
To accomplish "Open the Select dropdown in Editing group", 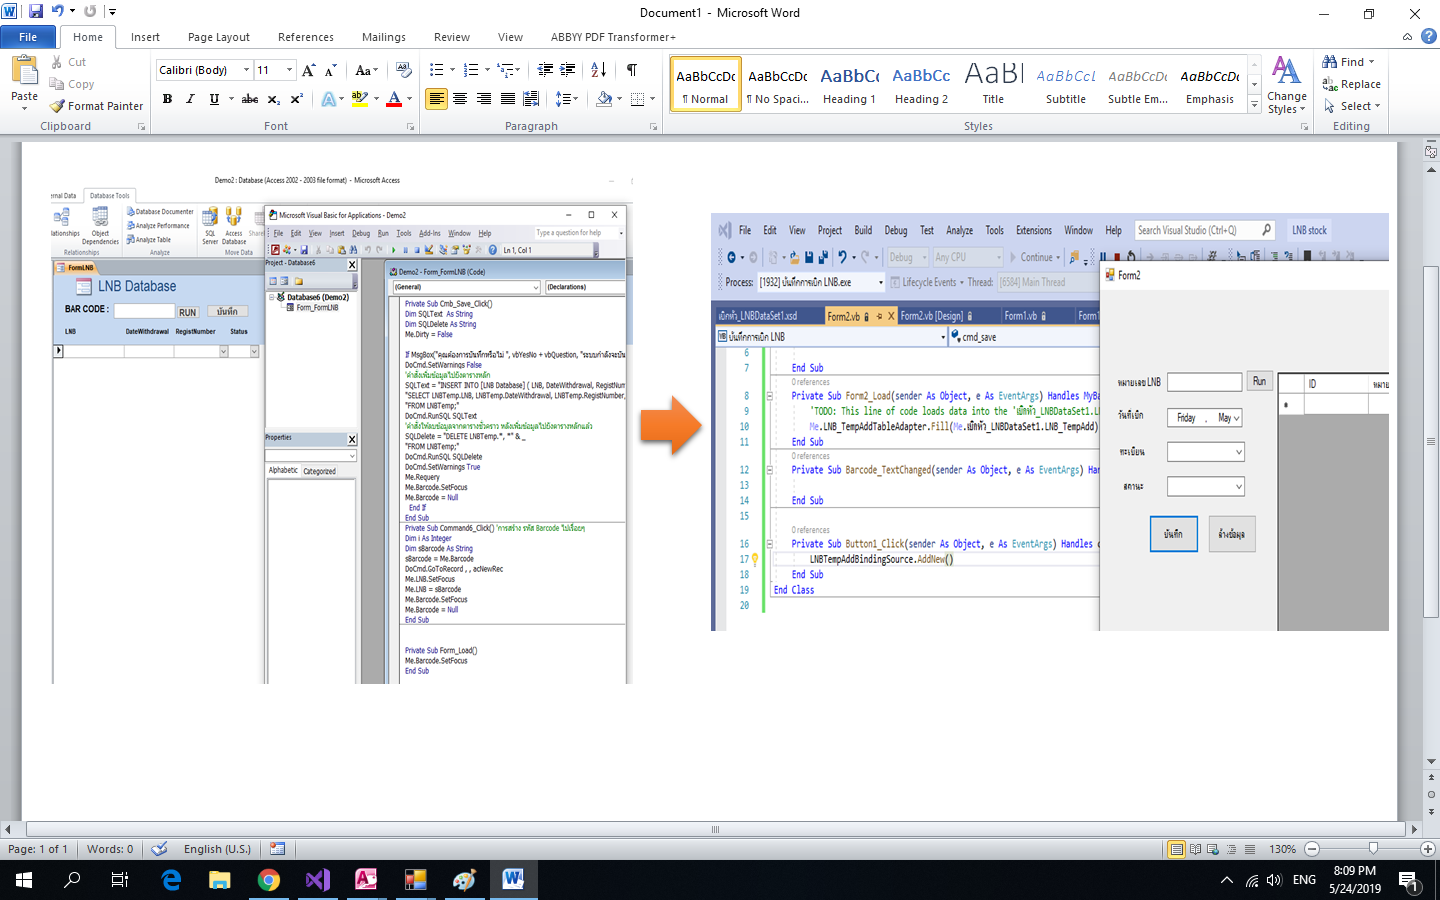I will tap(1351, 106).
